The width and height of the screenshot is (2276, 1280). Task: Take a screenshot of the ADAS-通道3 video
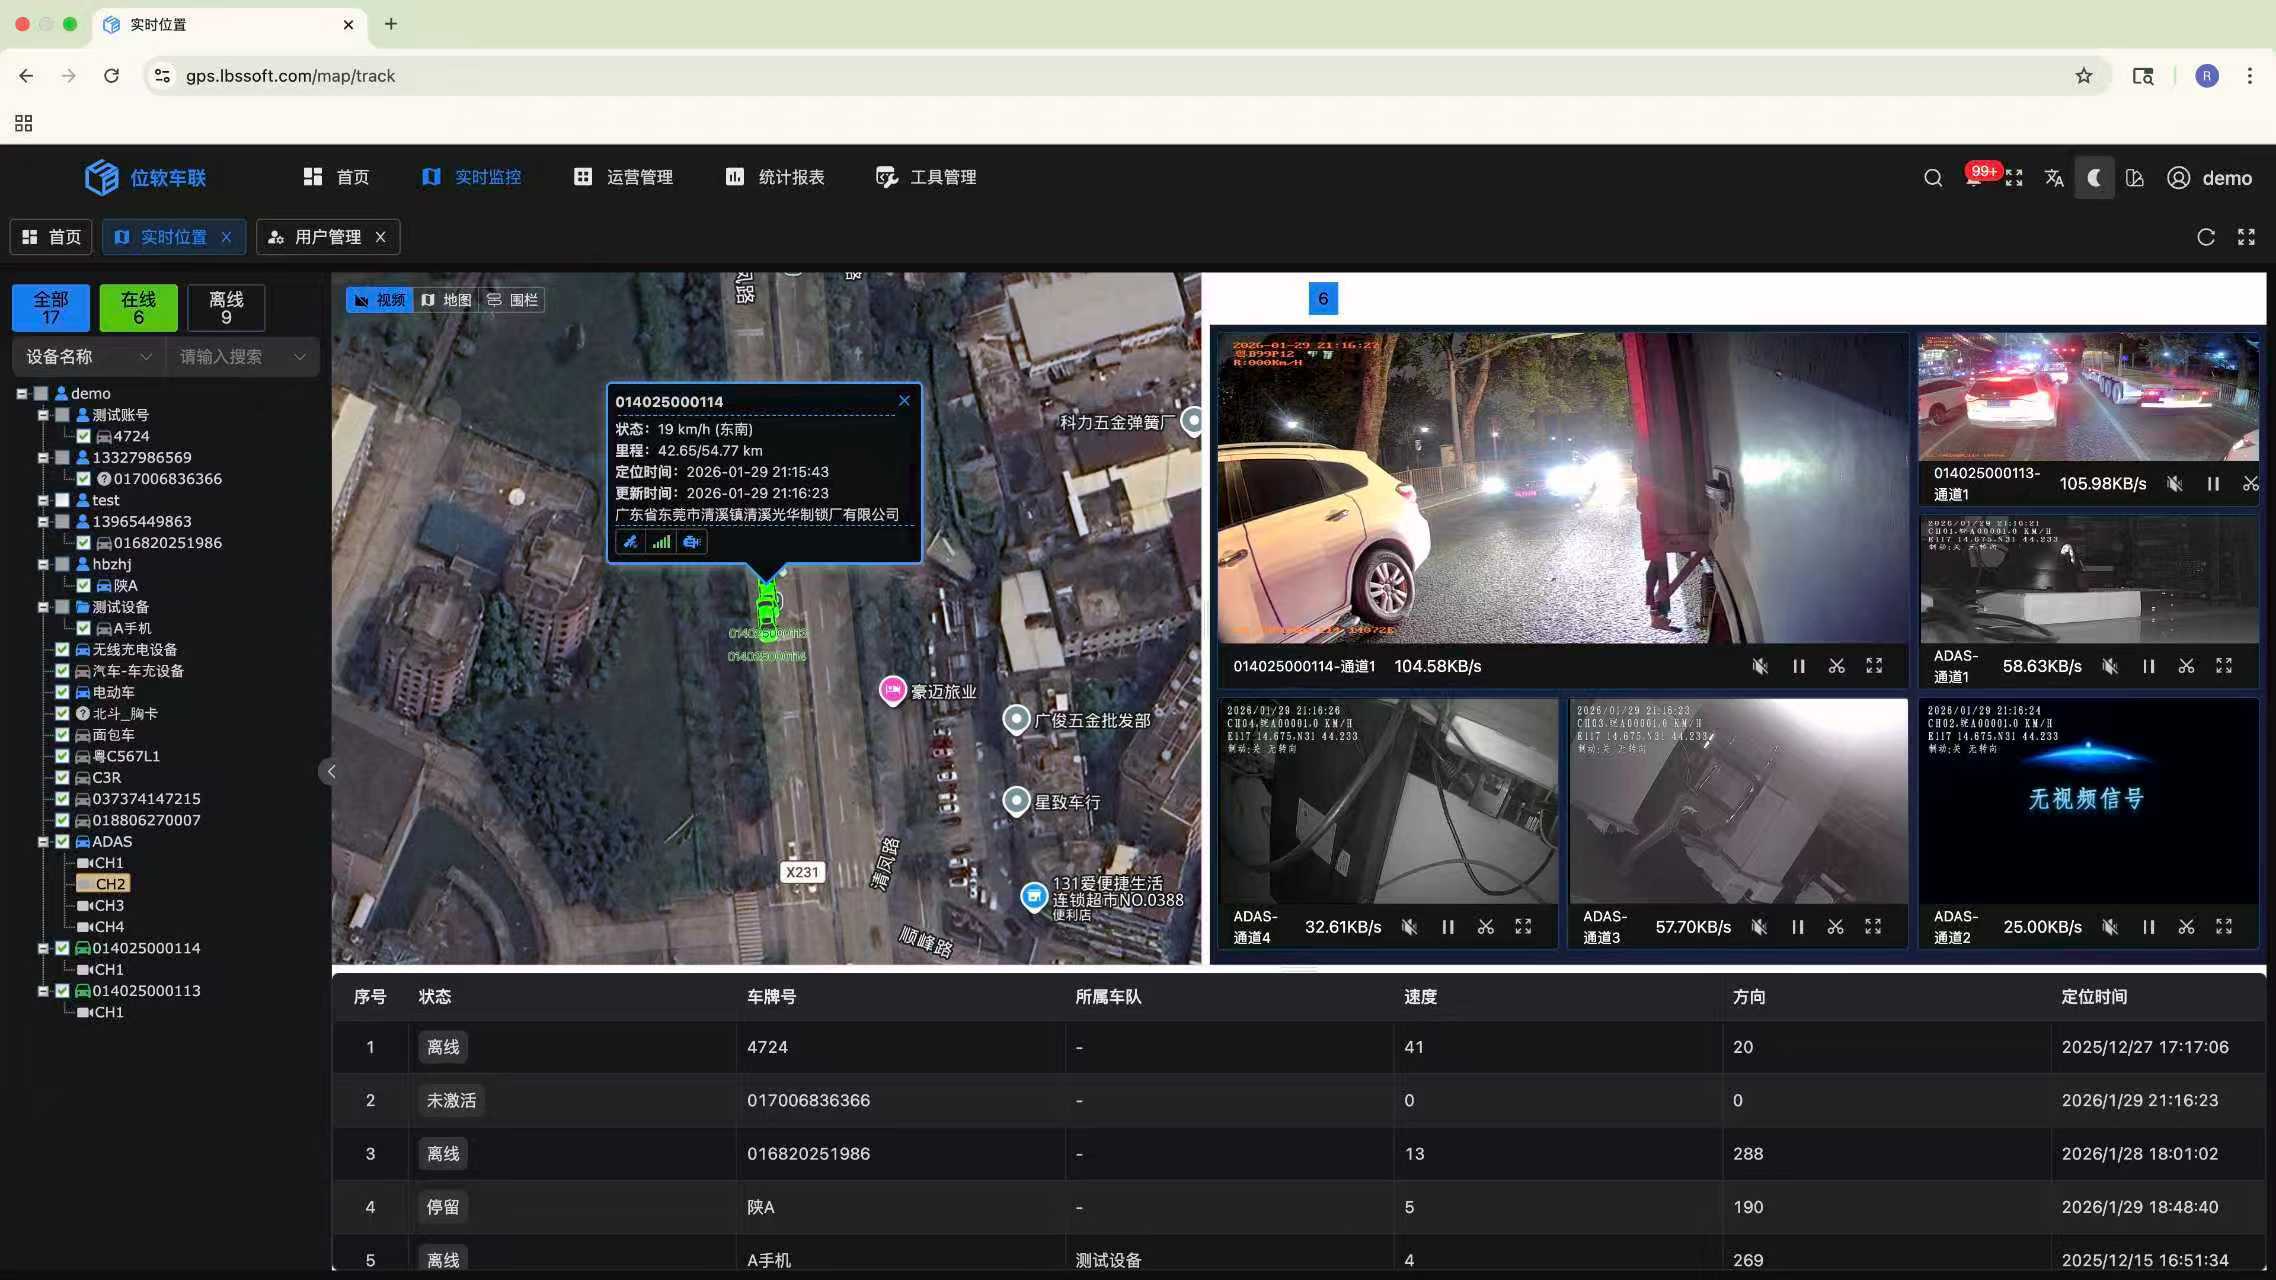[x=1835, y=927]
